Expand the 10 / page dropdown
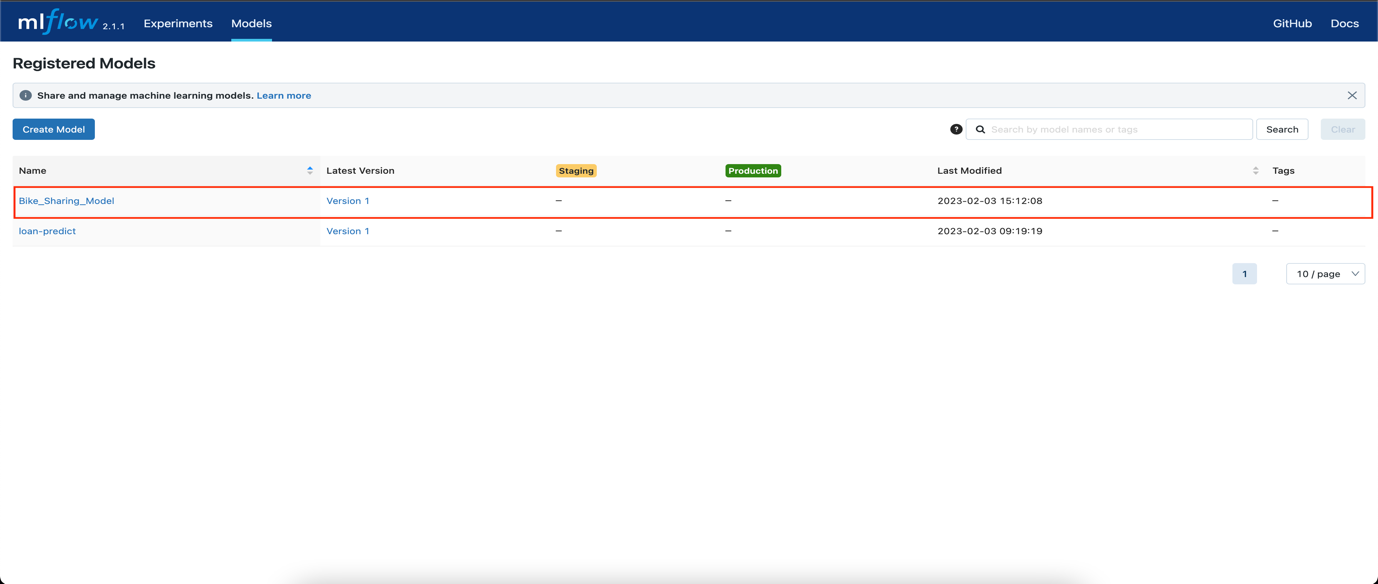 1326,274
